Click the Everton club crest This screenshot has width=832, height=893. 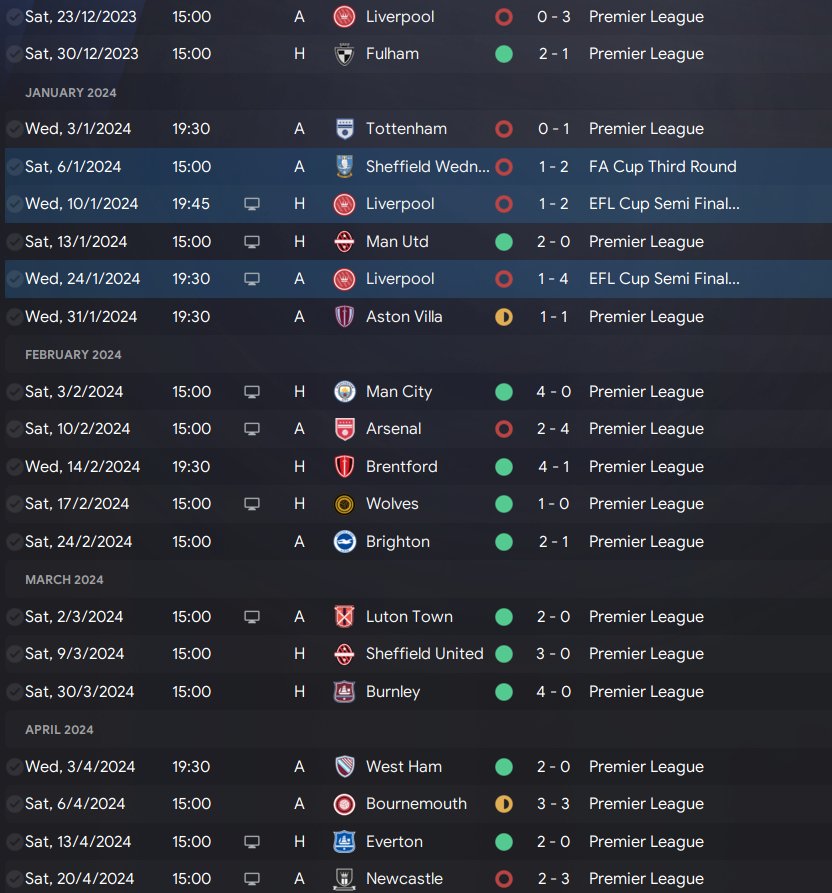click(345, 841)
